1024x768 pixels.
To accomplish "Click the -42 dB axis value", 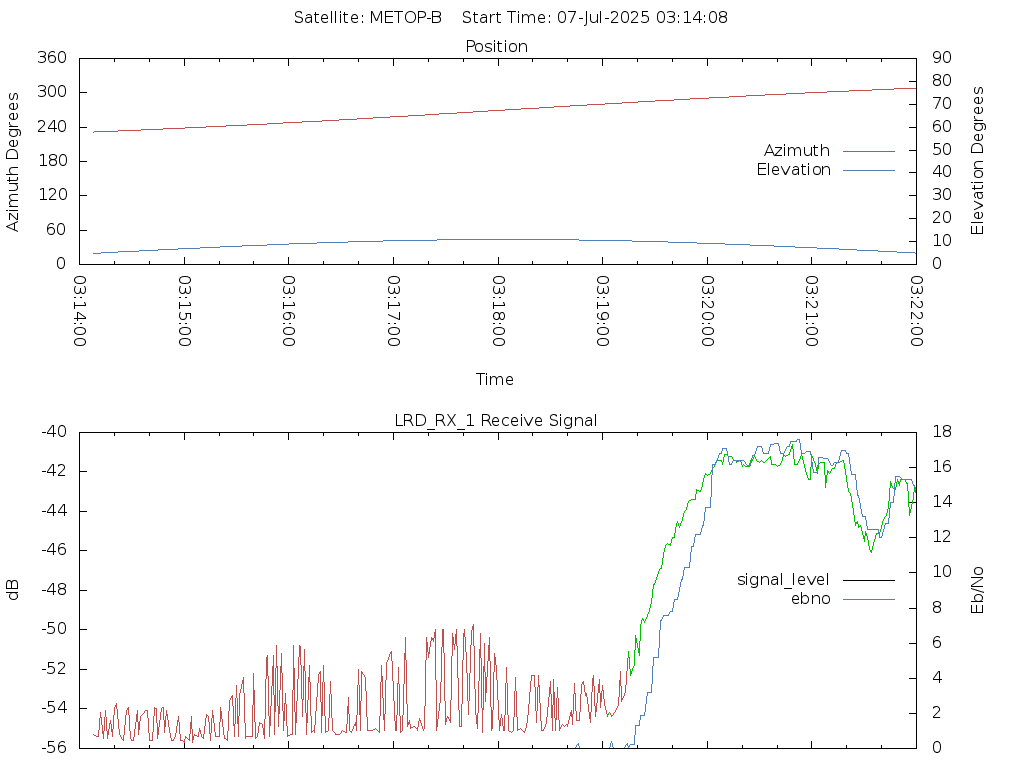I will 54,471.
